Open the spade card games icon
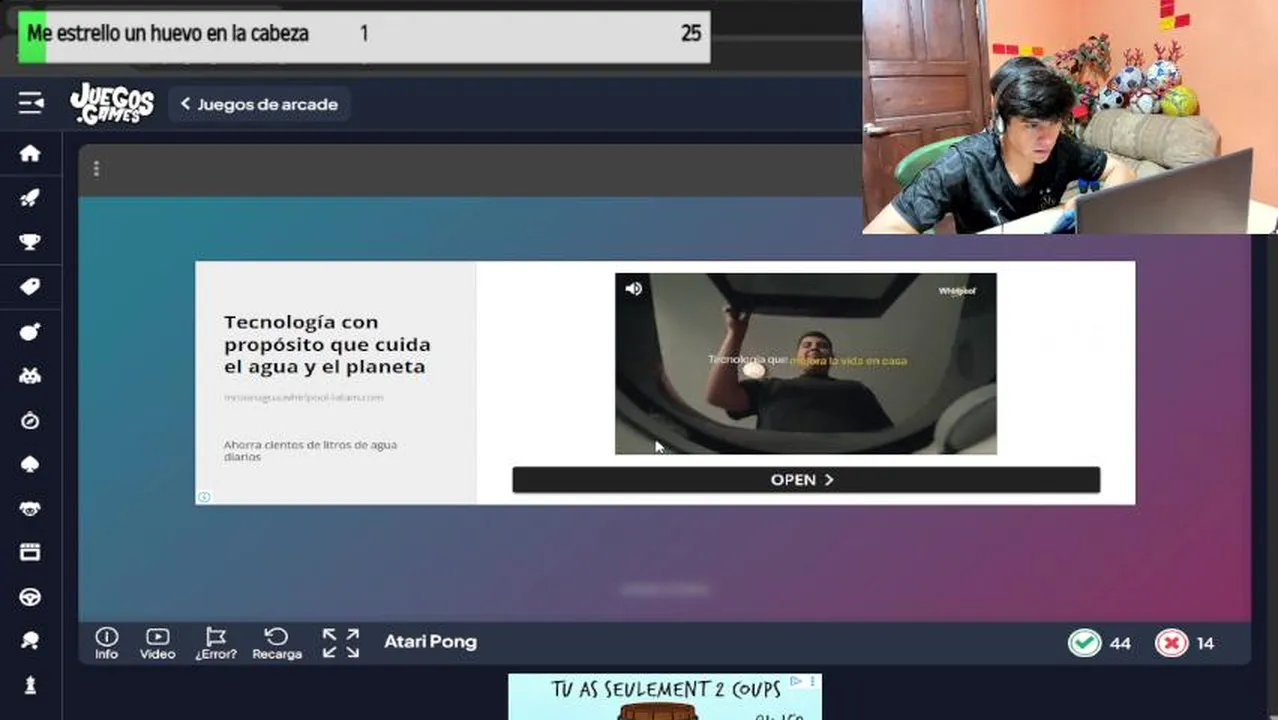Viewport: 1278px width, 720px height. (30, 464)
